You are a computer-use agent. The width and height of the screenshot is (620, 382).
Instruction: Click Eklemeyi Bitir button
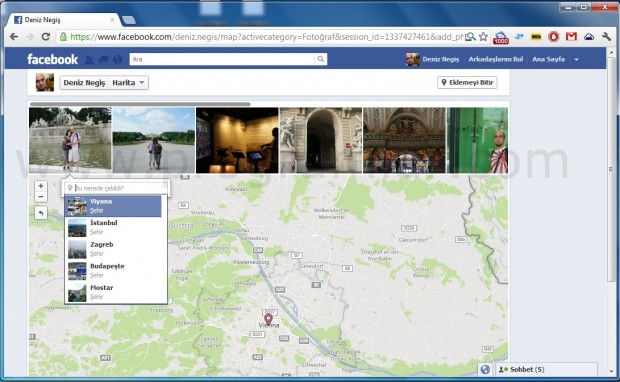pyautogui.click(x=467, y=82)
